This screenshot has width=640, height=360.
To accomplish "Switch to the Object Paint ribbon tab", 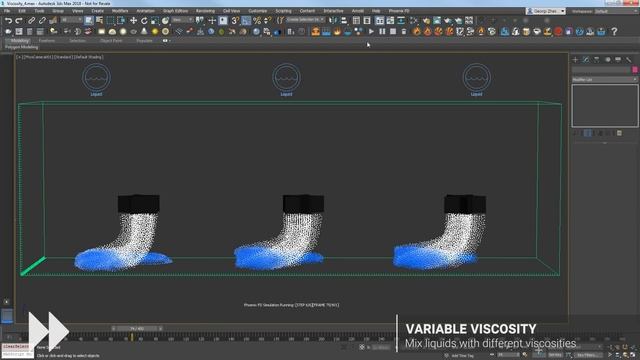I will click(x=111, y=41).
